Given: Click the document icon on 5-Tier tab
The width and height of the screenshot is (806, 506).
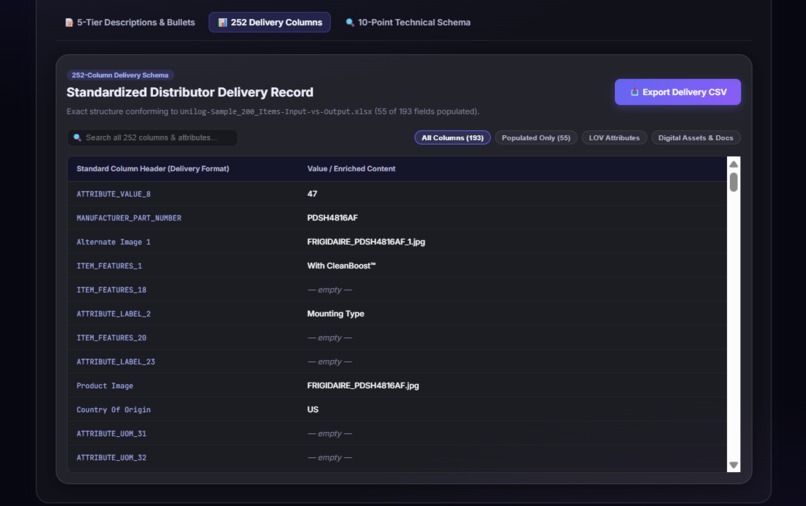Looking at the screenshot, I should click(x=69, y=23).
